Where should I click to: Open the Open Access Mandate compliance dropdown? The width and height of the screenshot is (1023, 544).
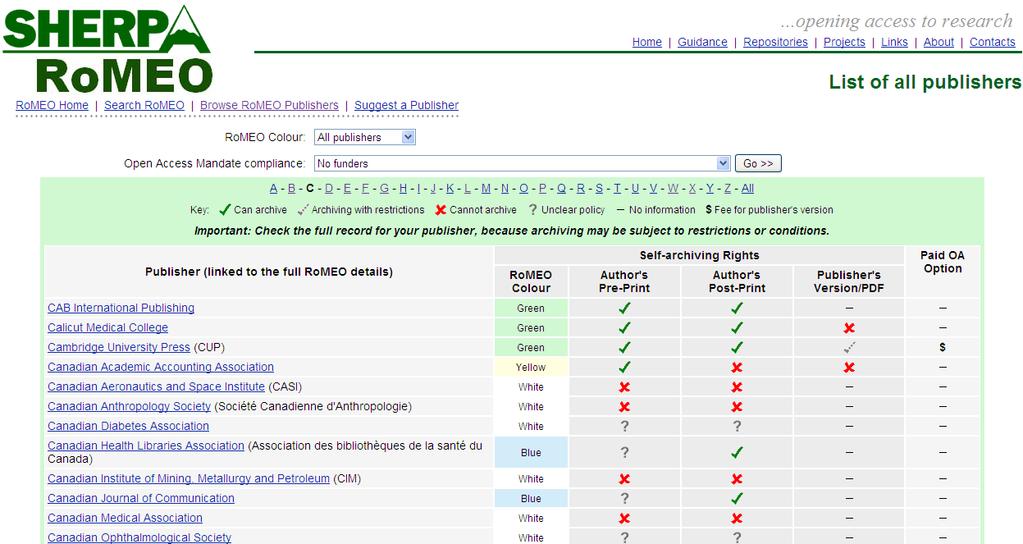point(522,163)
